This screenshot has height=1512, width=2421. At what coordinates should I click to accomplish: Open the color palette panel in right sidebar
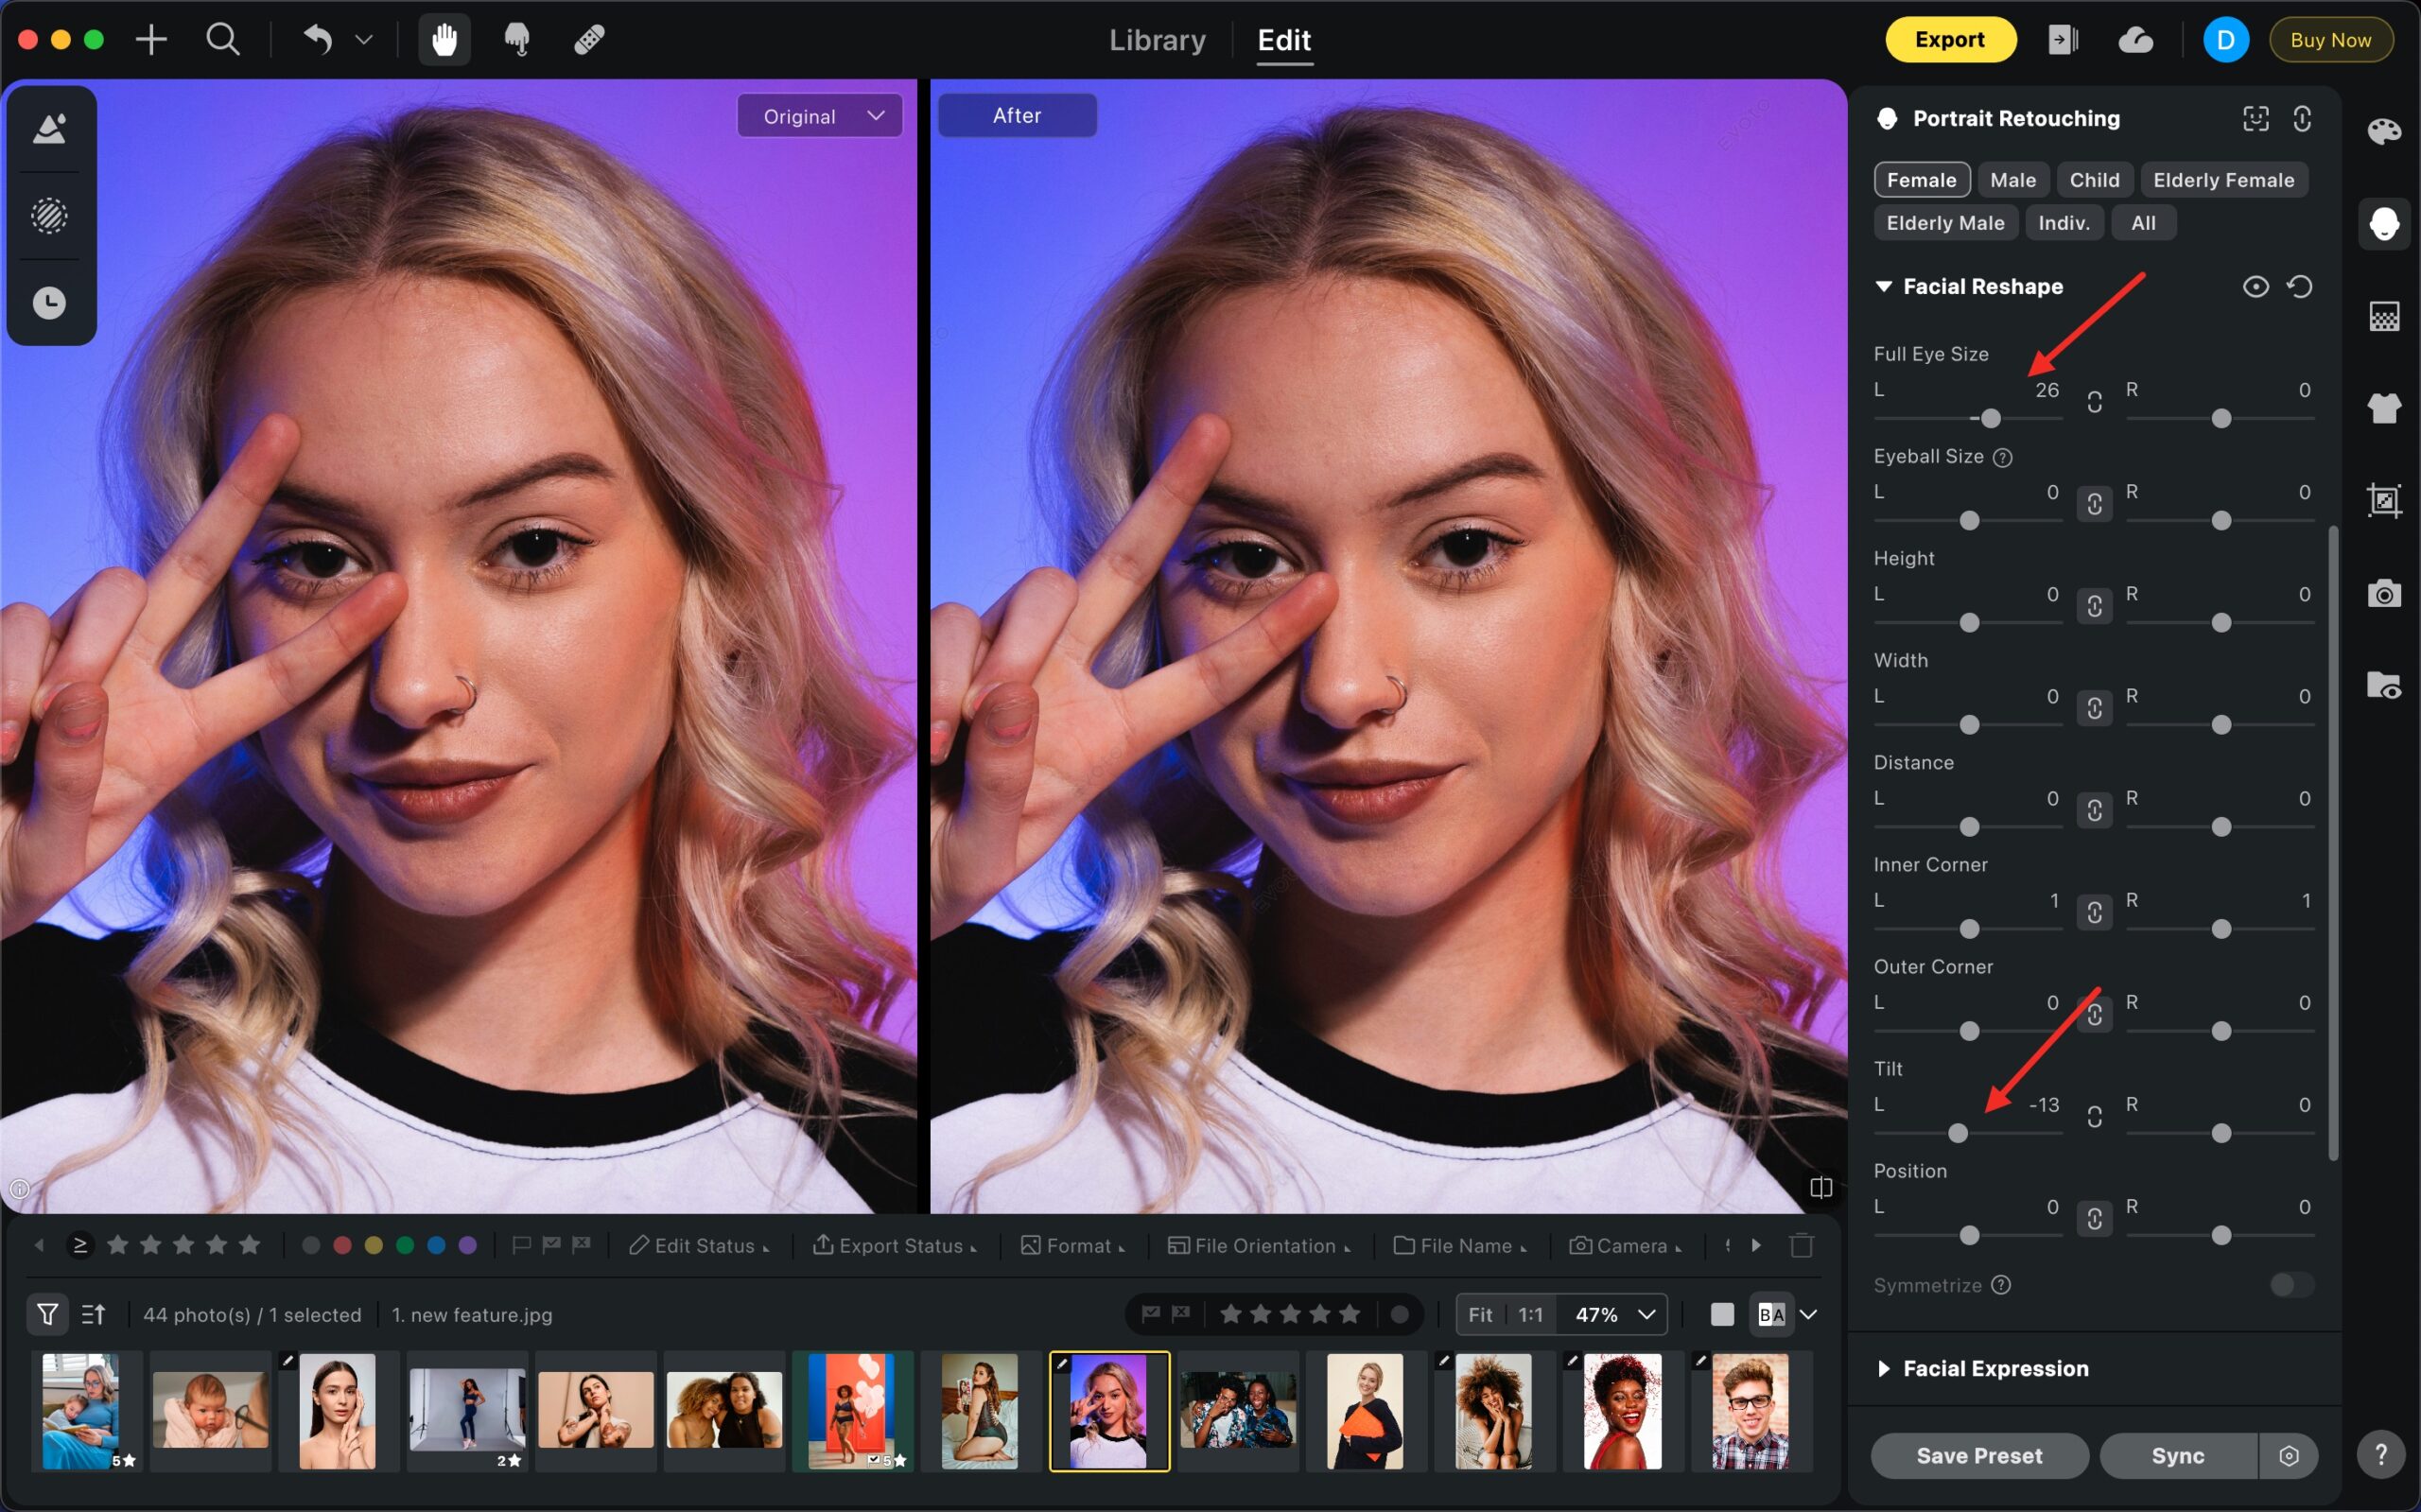pyautogui.click(x=2384, y=131)
